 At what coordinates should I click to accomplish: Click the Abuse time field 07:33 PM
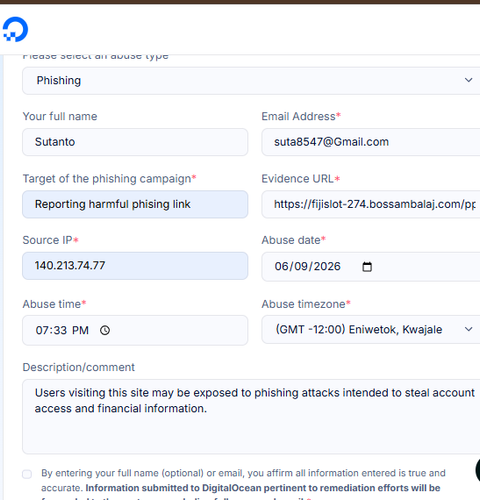pos(135,330)
